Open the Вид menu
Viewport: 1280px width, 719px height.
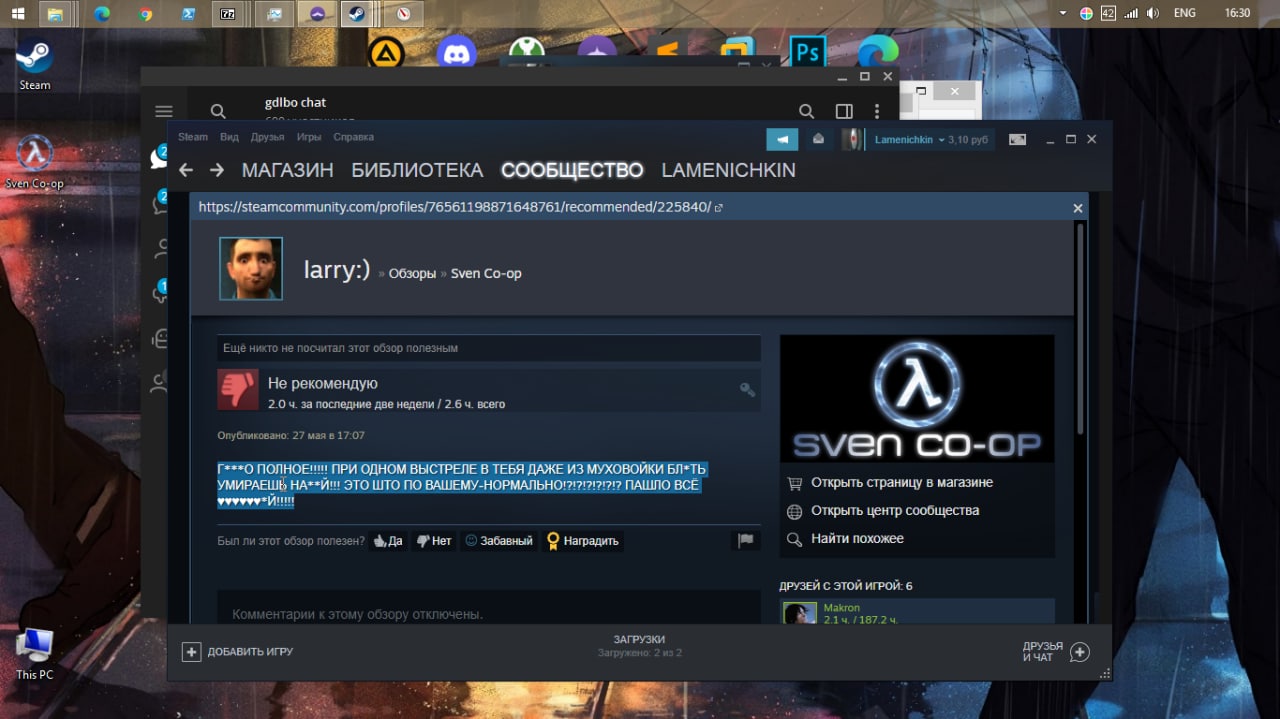pyautogui.click(x=229, y=137)
